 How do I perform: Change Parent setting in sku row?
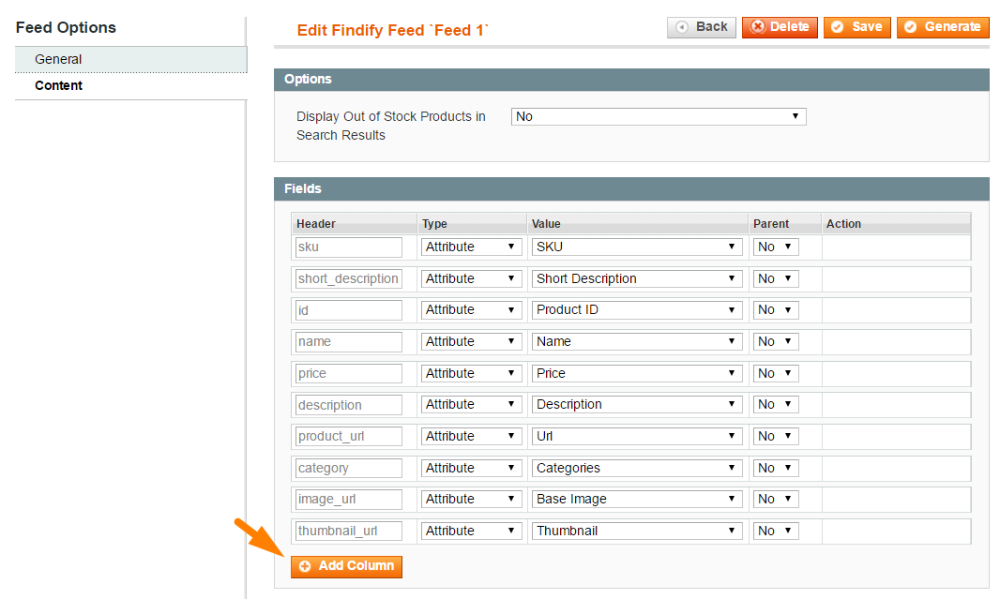776,247
